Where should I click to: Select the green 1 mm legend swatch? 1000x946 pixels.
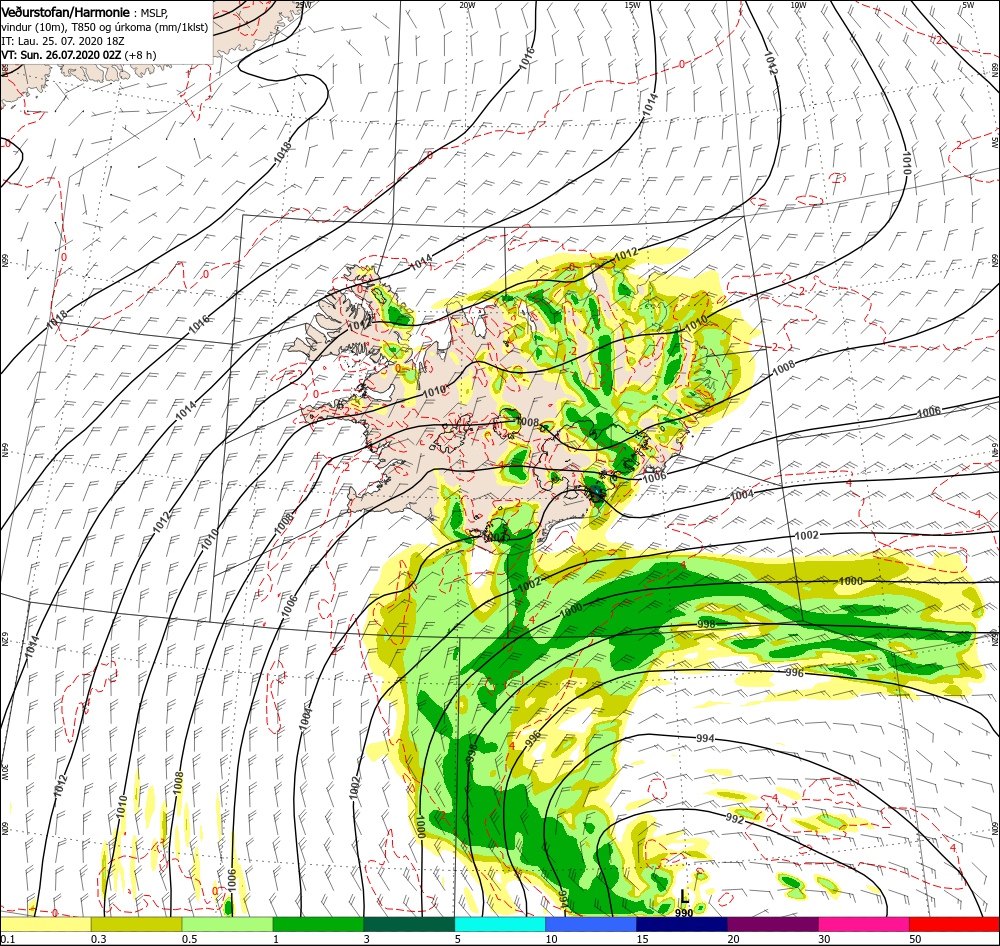pyautogui.click(x=318, y=924)
